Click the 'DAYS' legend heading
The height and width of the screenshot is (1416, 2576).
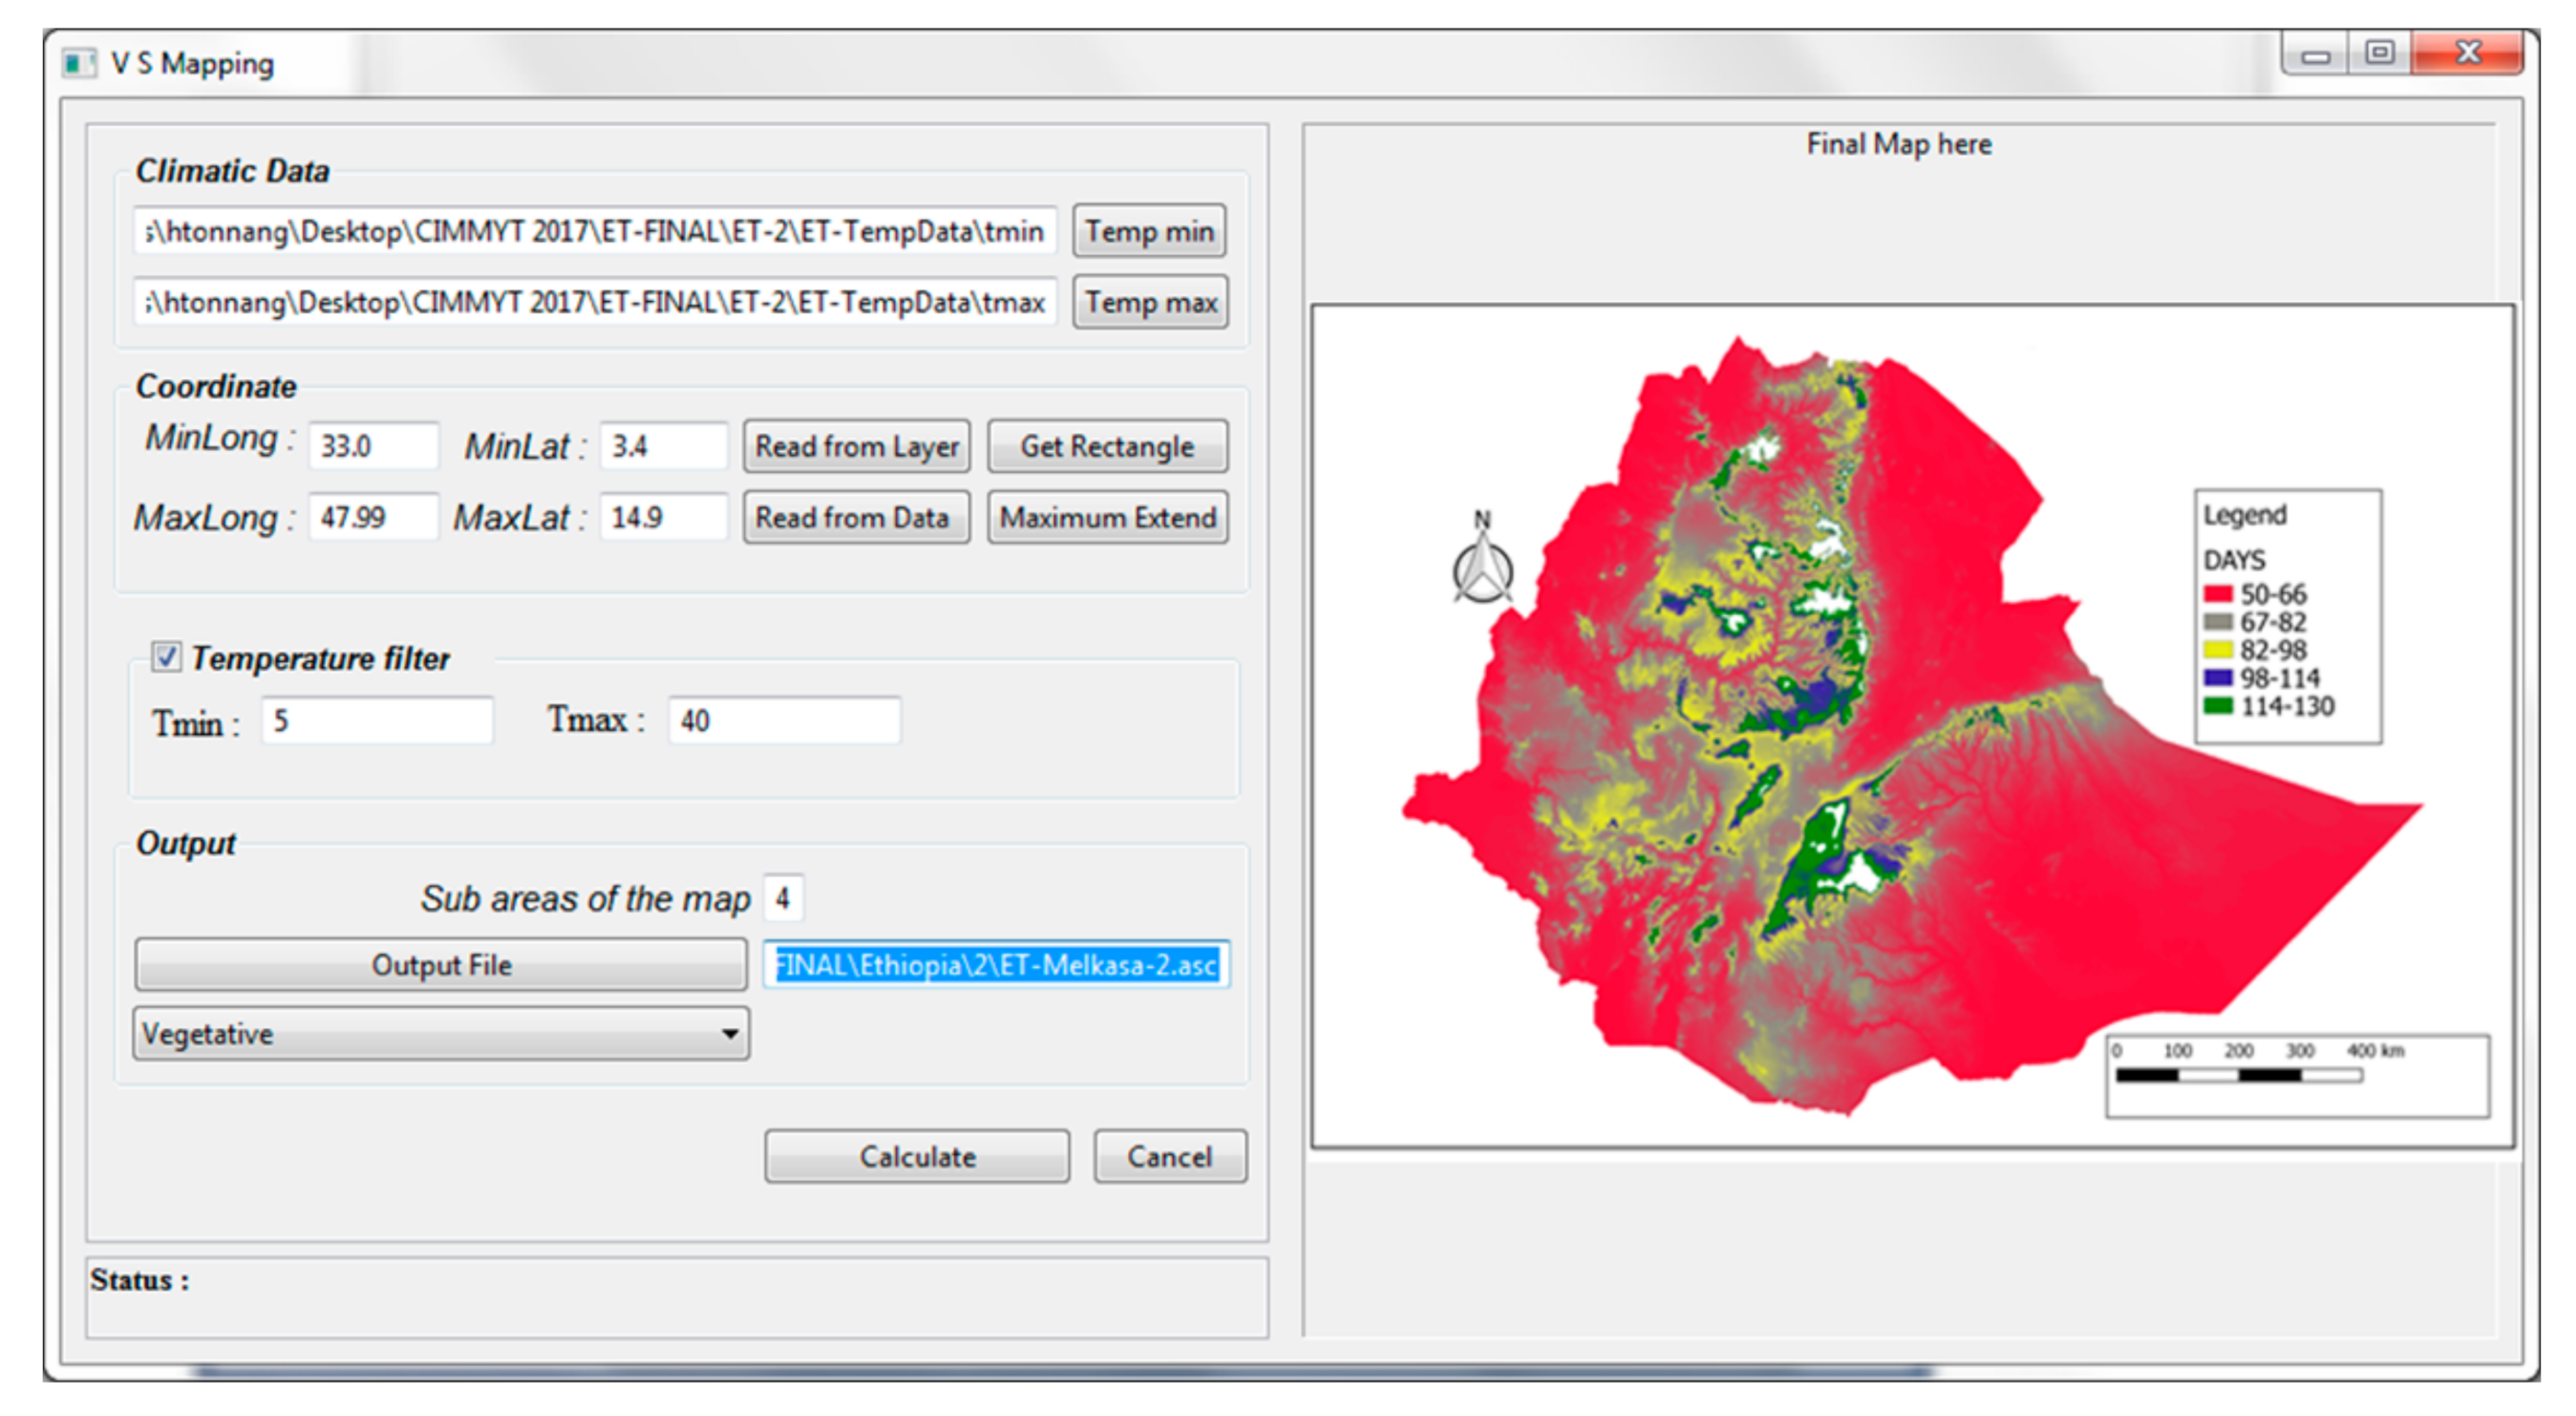click(x=2234, y=559)
